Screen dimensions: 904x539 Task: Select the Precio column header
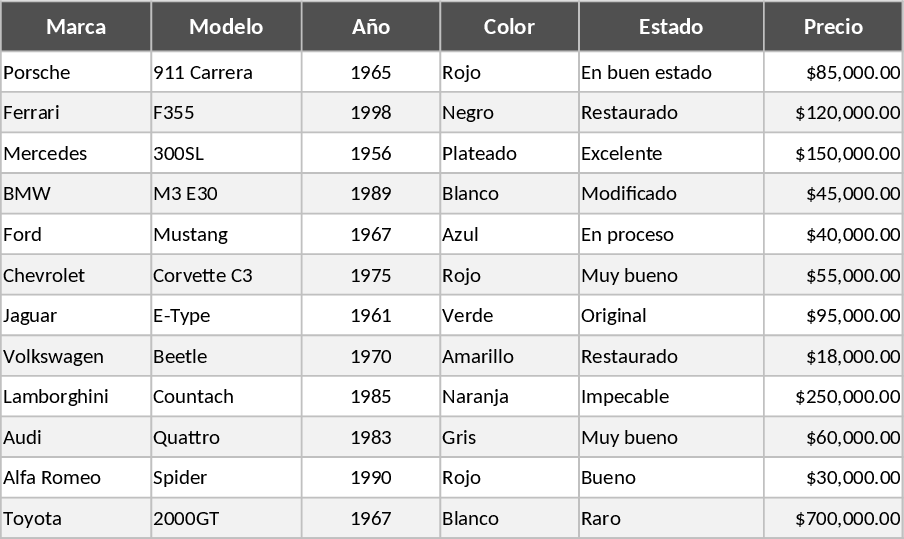pos(833,27)
